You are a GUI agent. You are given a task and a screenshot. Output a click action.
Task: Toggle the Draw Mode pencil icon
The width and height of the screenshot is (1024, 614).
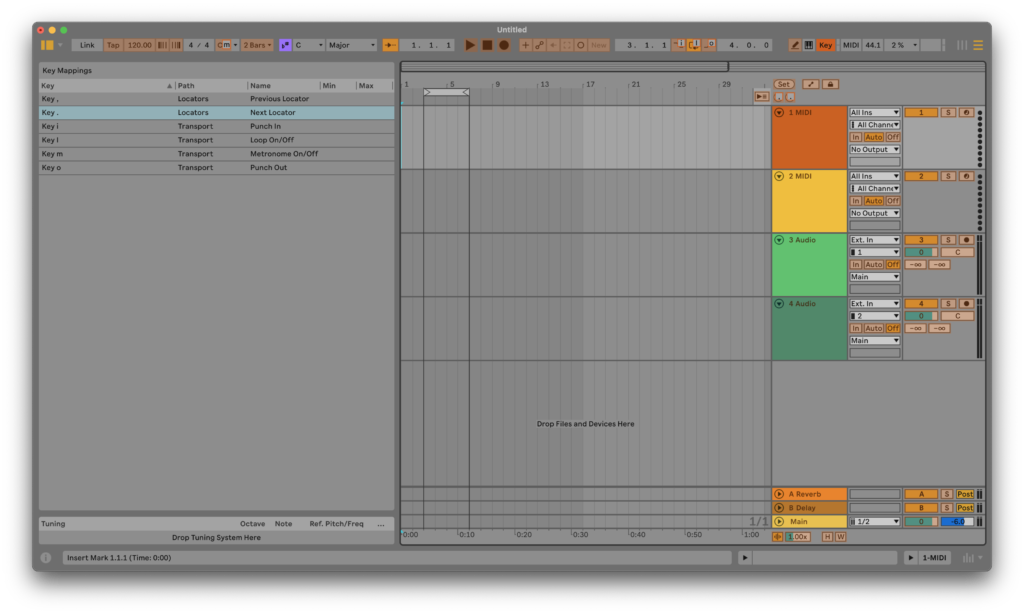click(x=795, y=45)
